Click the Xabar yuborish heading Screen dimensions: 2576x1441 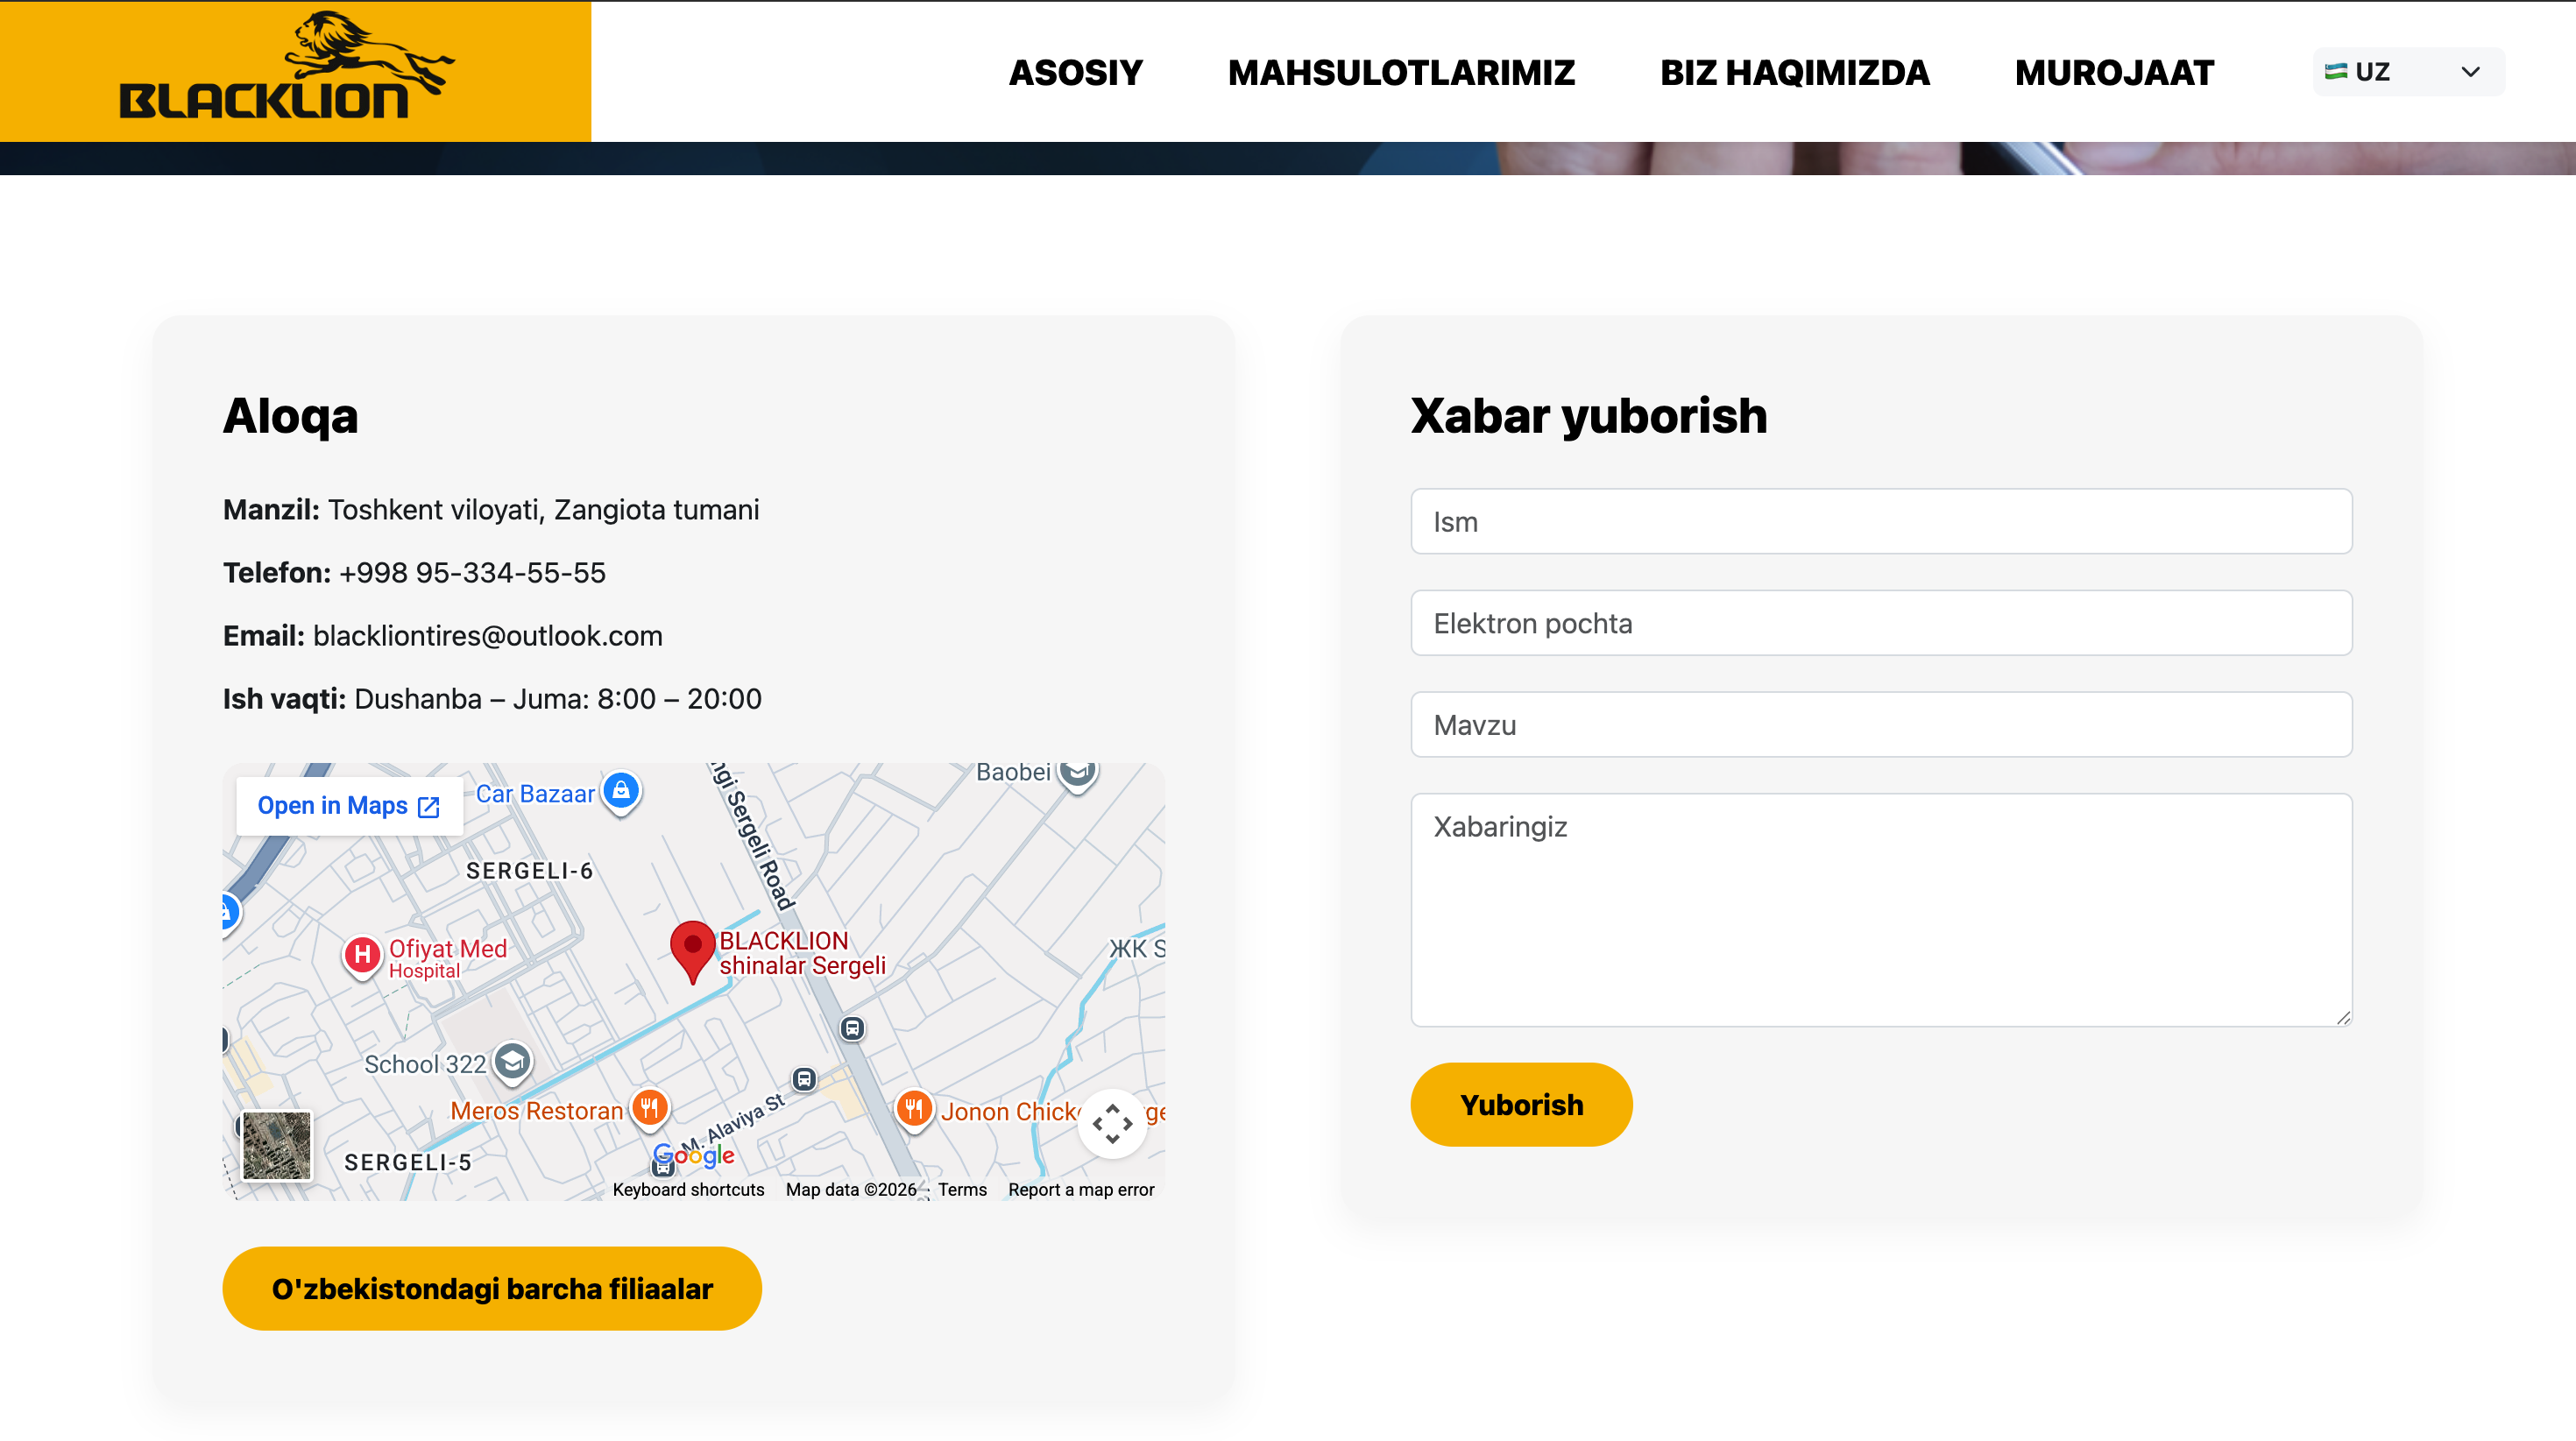pos(1589,416)
